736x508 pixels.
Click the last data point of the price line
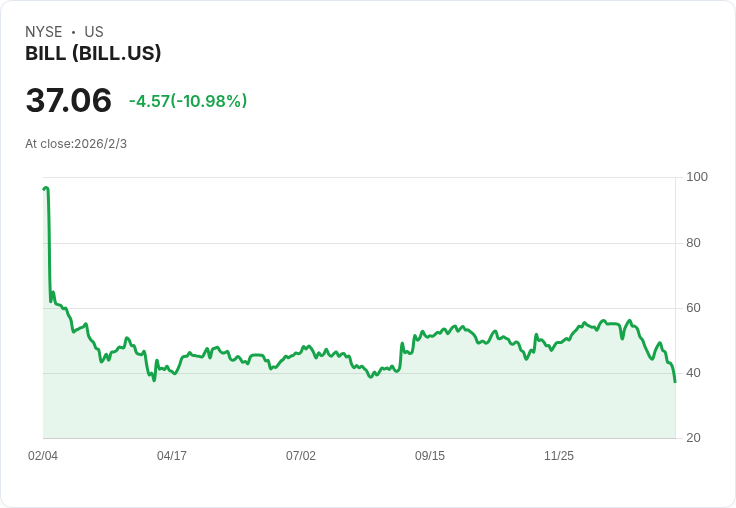675,381
